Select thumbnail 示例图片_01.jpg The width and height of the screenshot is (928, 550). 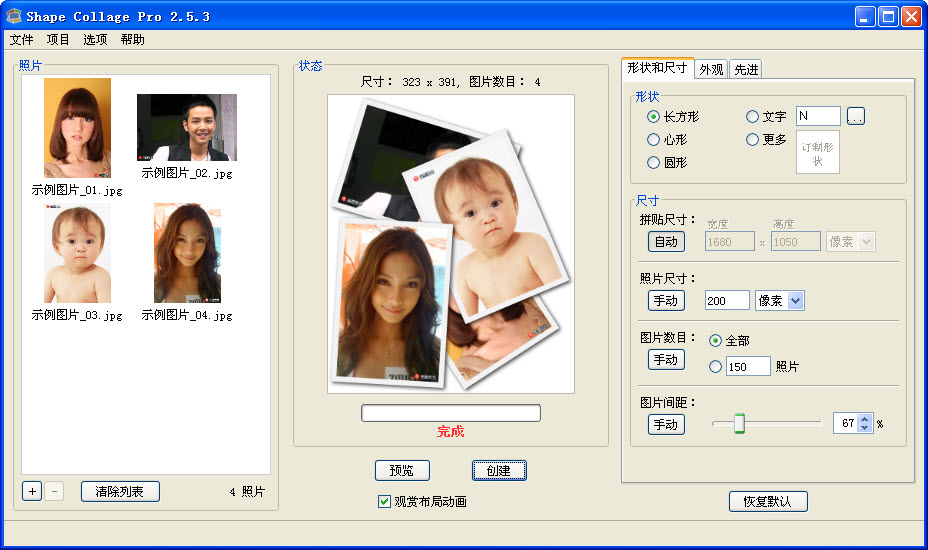click(77, 127)
